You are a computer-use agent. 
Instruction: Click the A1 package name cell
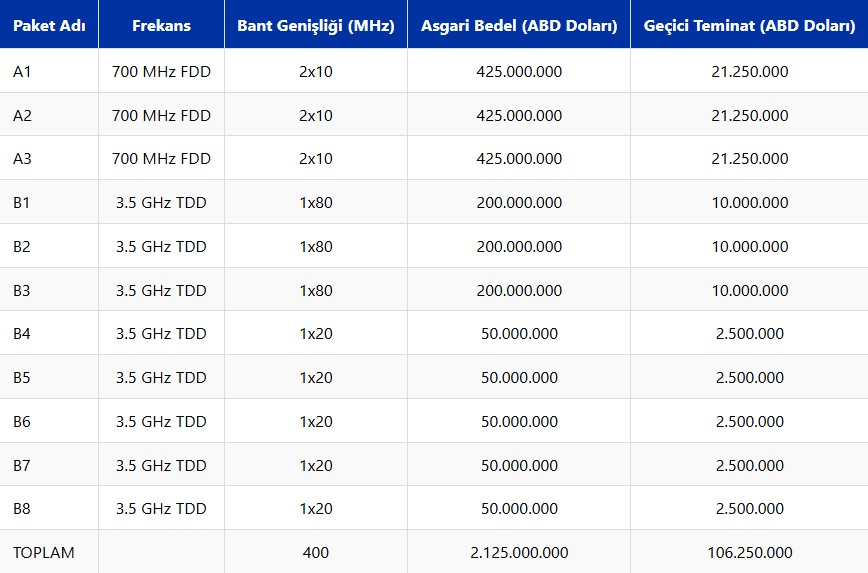(x=22, y=72)
